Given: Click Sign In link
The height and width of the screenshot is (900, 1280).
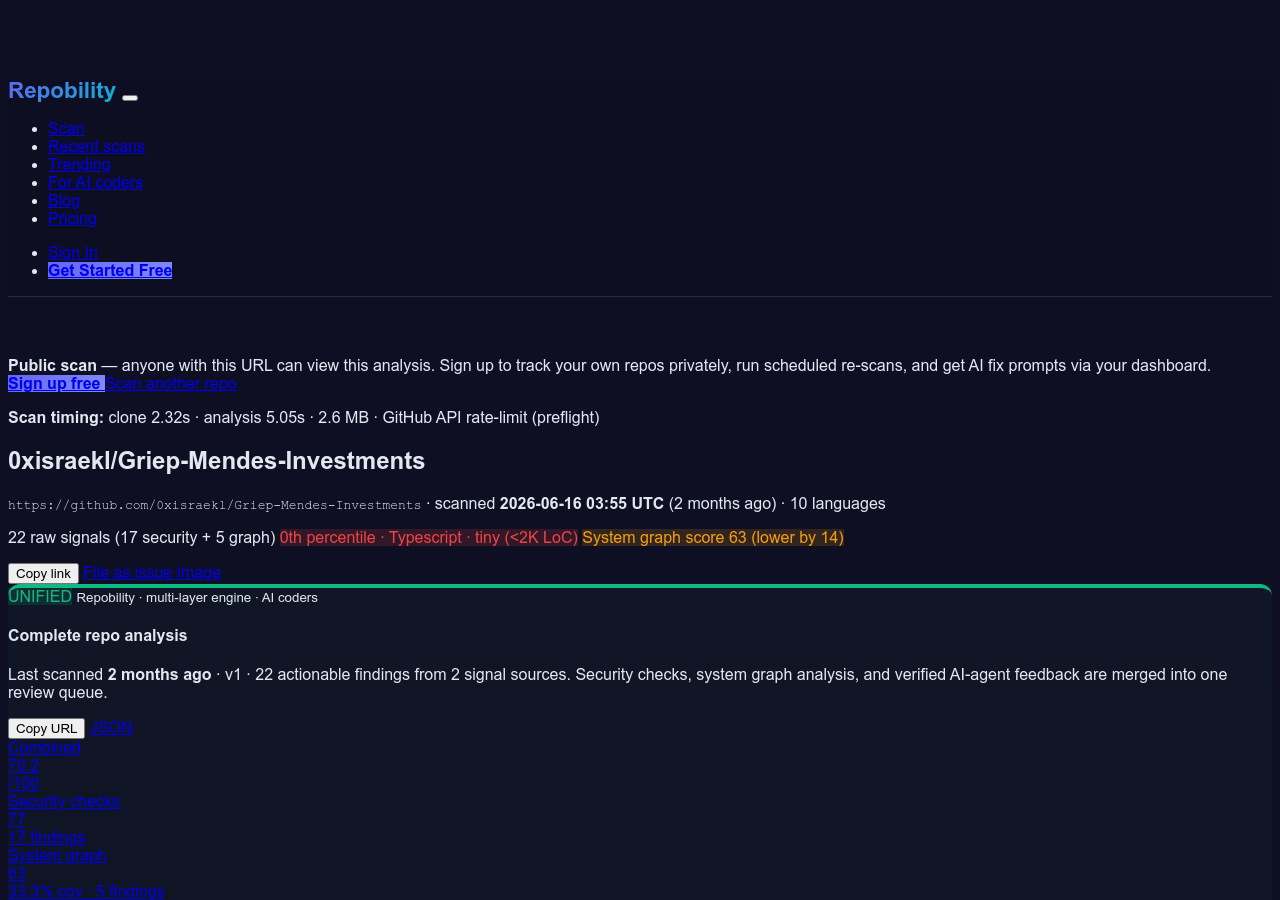Looking at the screenshot, I should 73,252.
